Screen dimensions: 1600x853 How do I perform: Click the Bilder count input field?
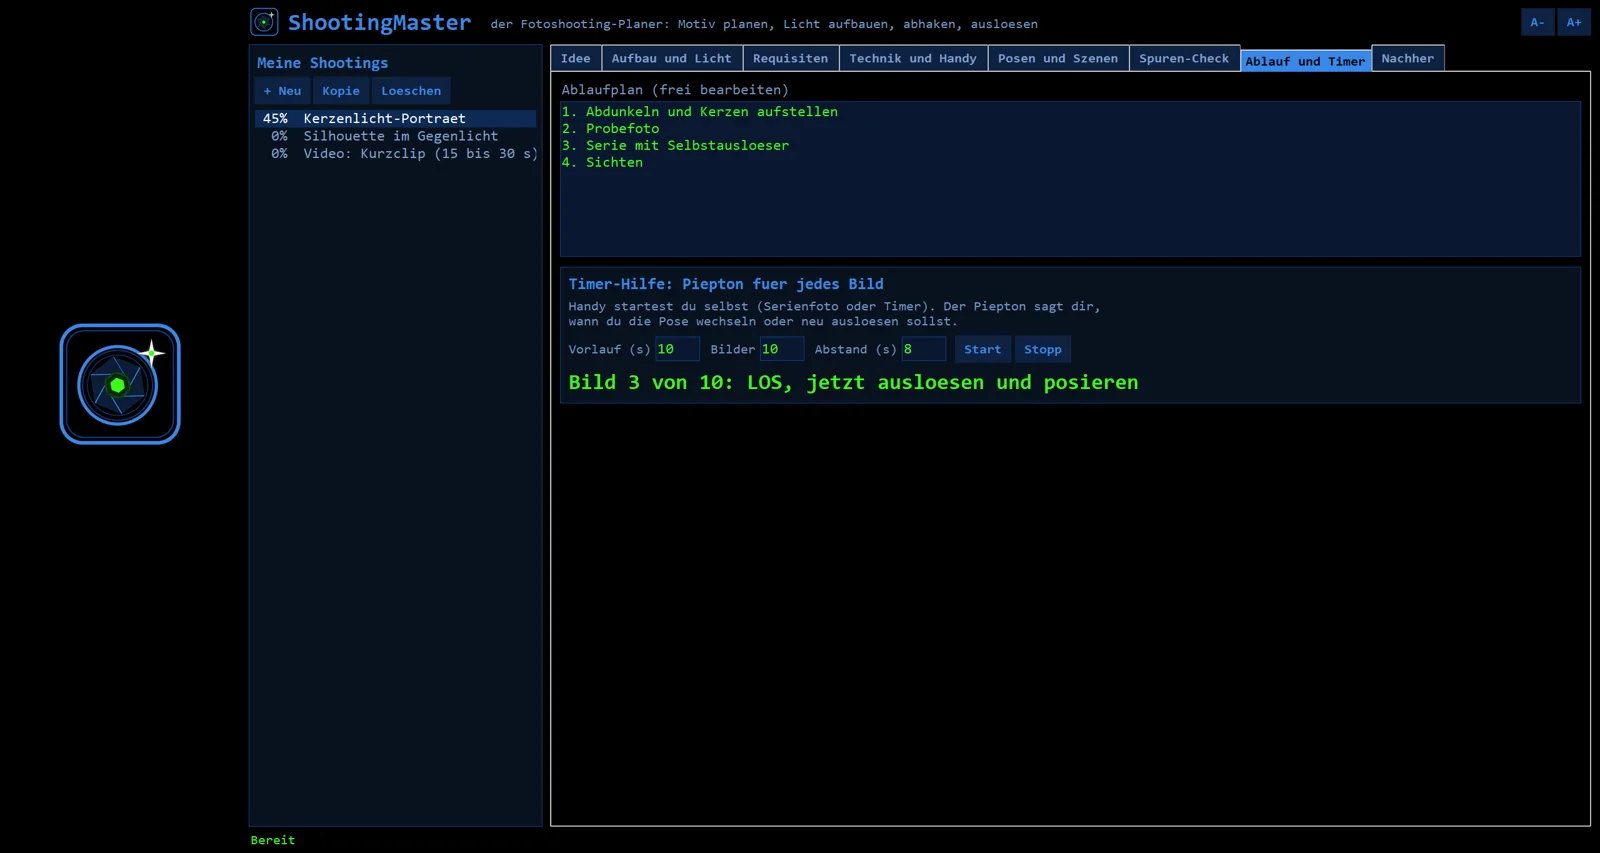point(781,349)
